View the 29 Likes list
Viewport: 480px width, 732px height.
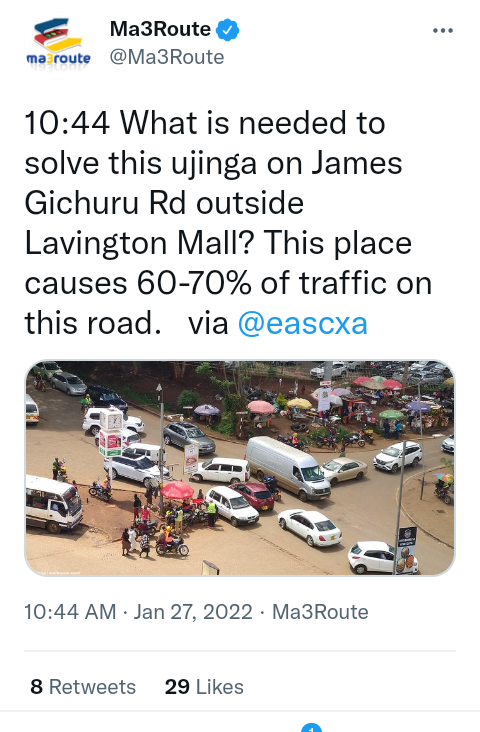coord(204,687)
